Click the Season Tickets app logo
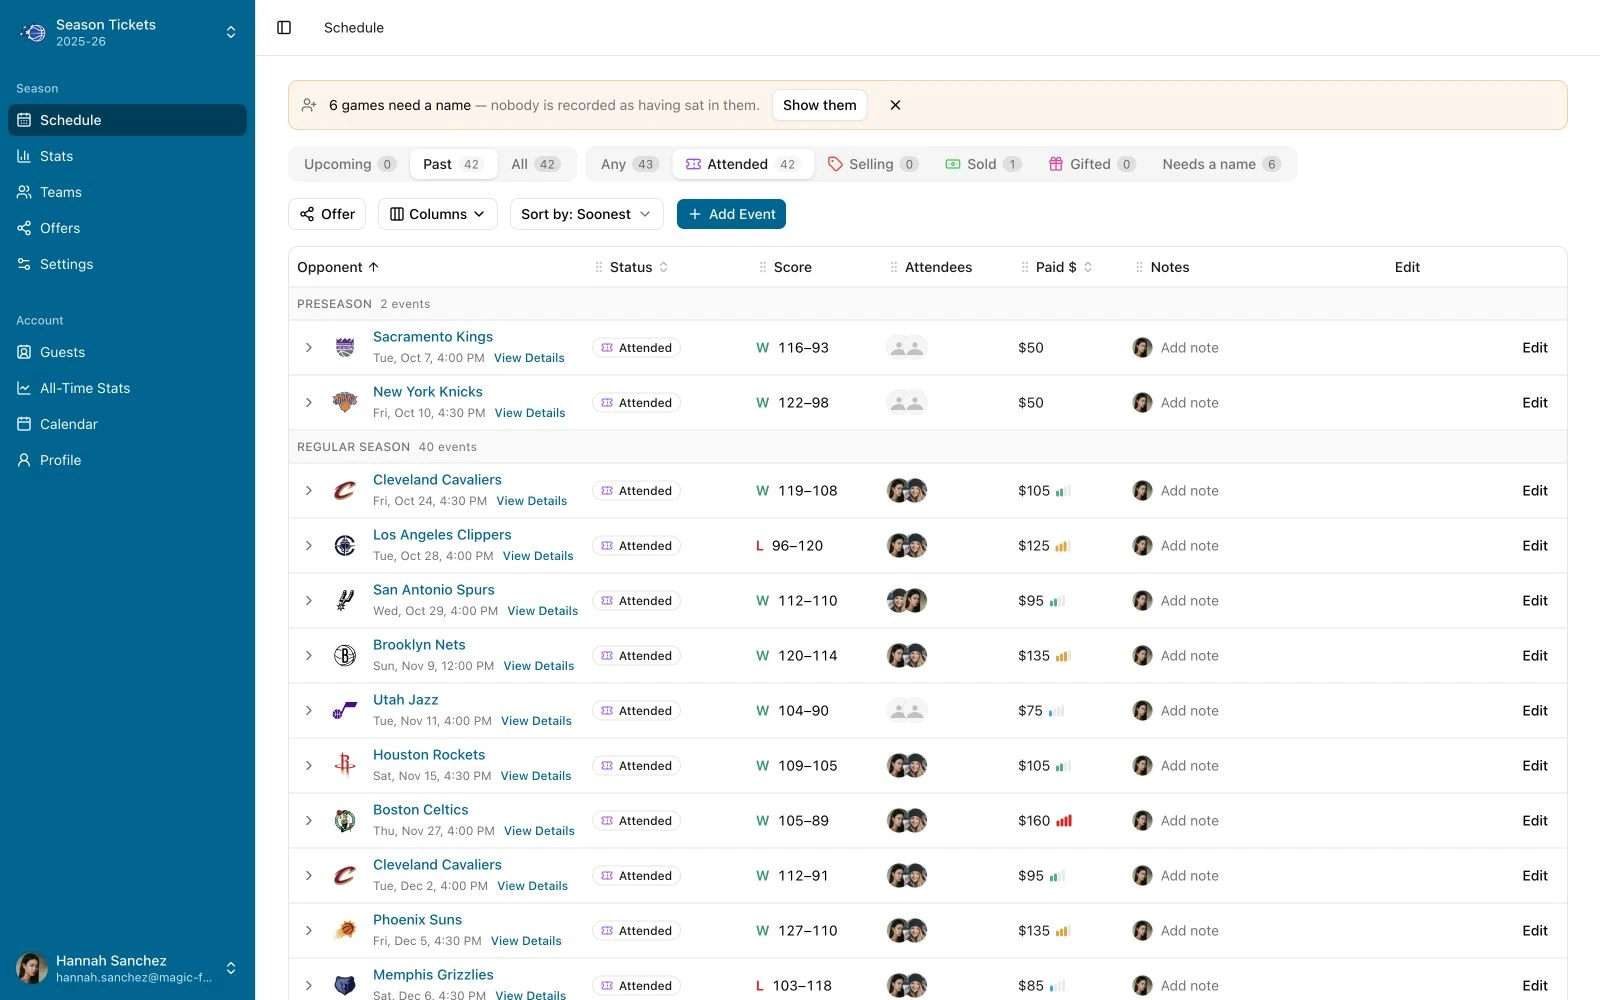The image size is (1600, 1000). [x=34, y=33]
